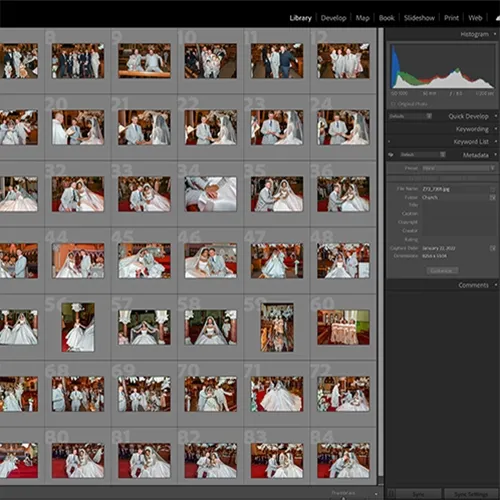Click the plus icon beside Keyword List
500x500 pixels.
tap(389, 142)
